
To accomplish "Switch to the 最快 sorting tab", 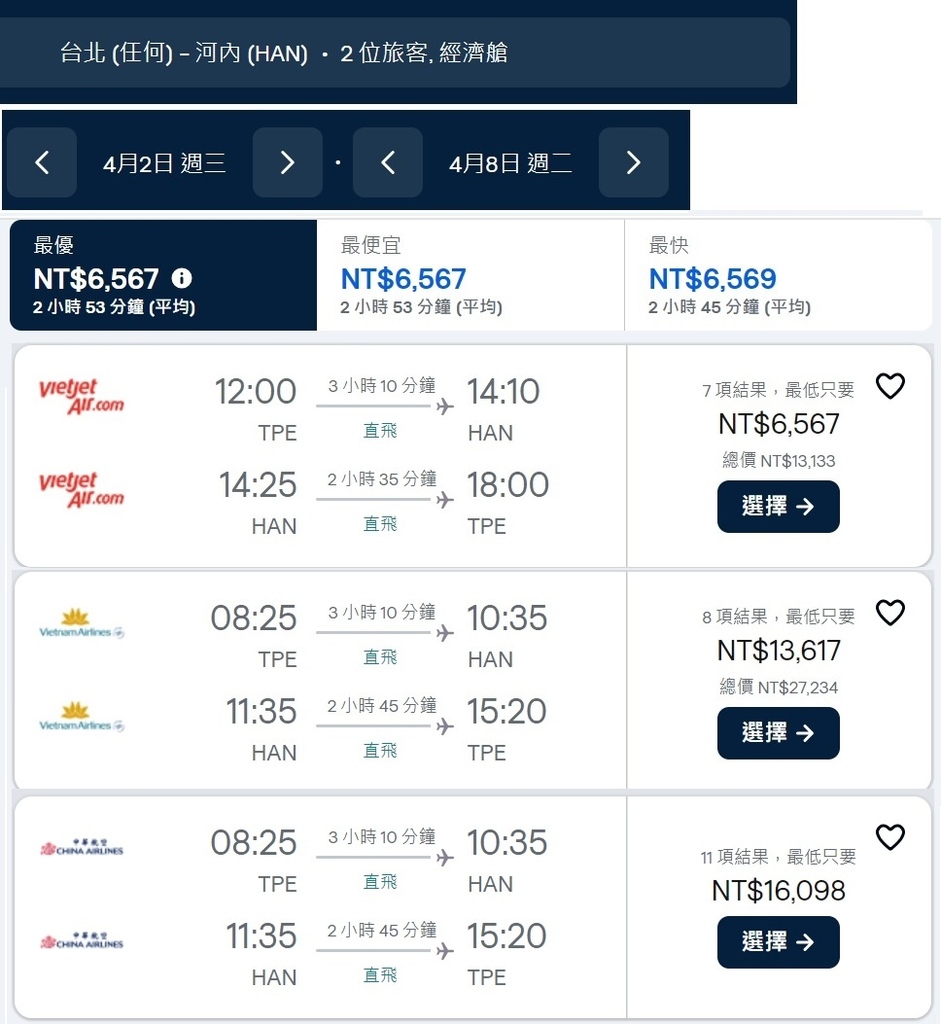I will [778, 275].
